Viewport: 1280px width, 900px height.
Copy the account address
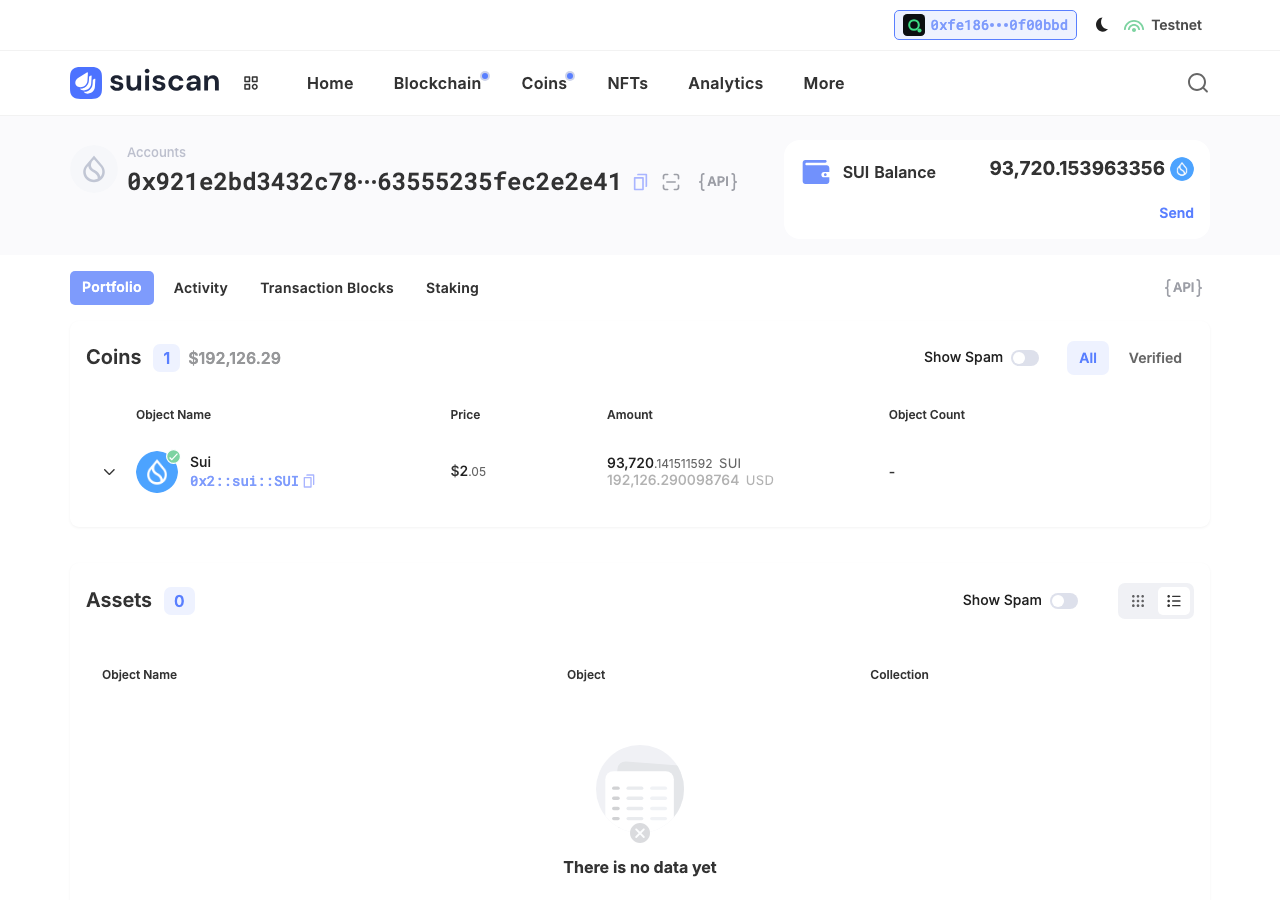[640, 182]
